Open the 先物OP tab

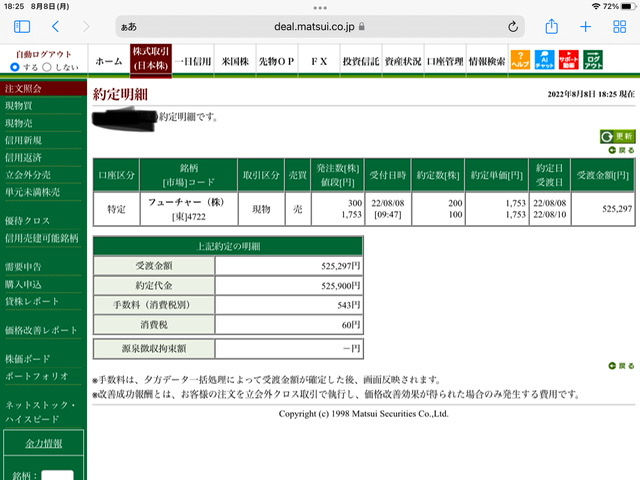(x=277, y=61)
